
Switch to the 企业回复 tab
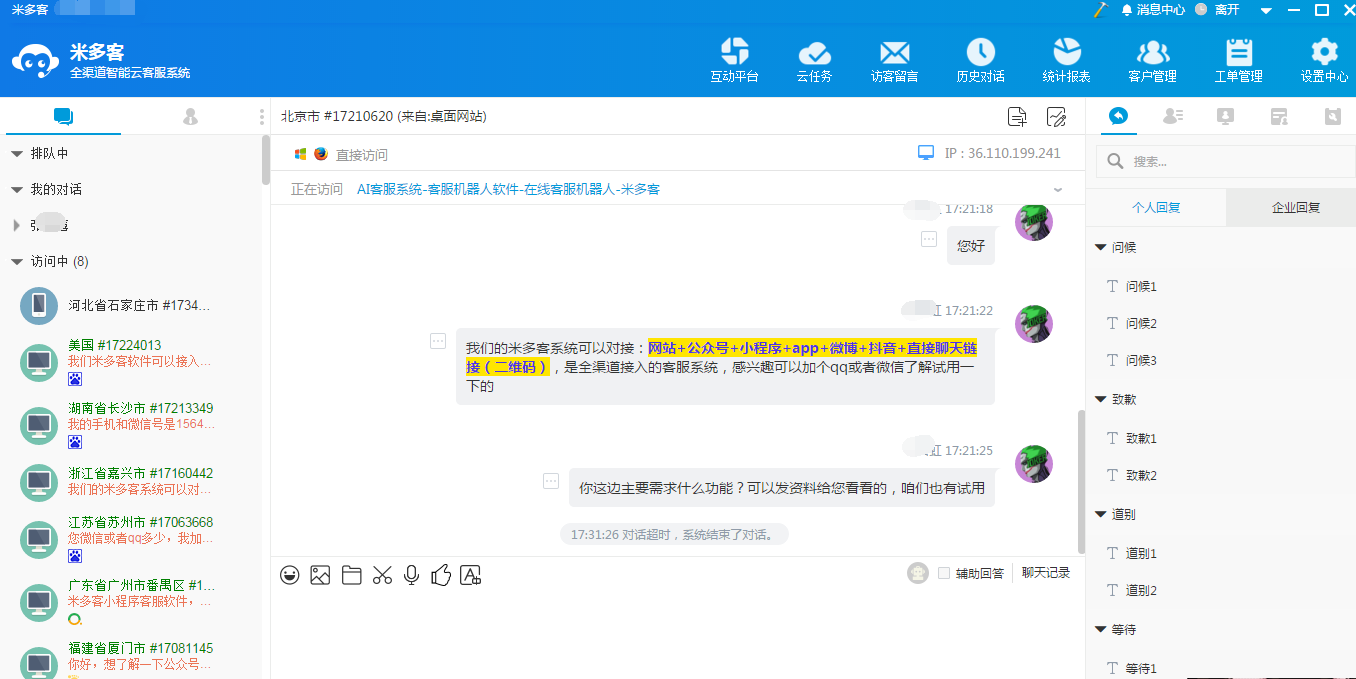(1295, 208)
